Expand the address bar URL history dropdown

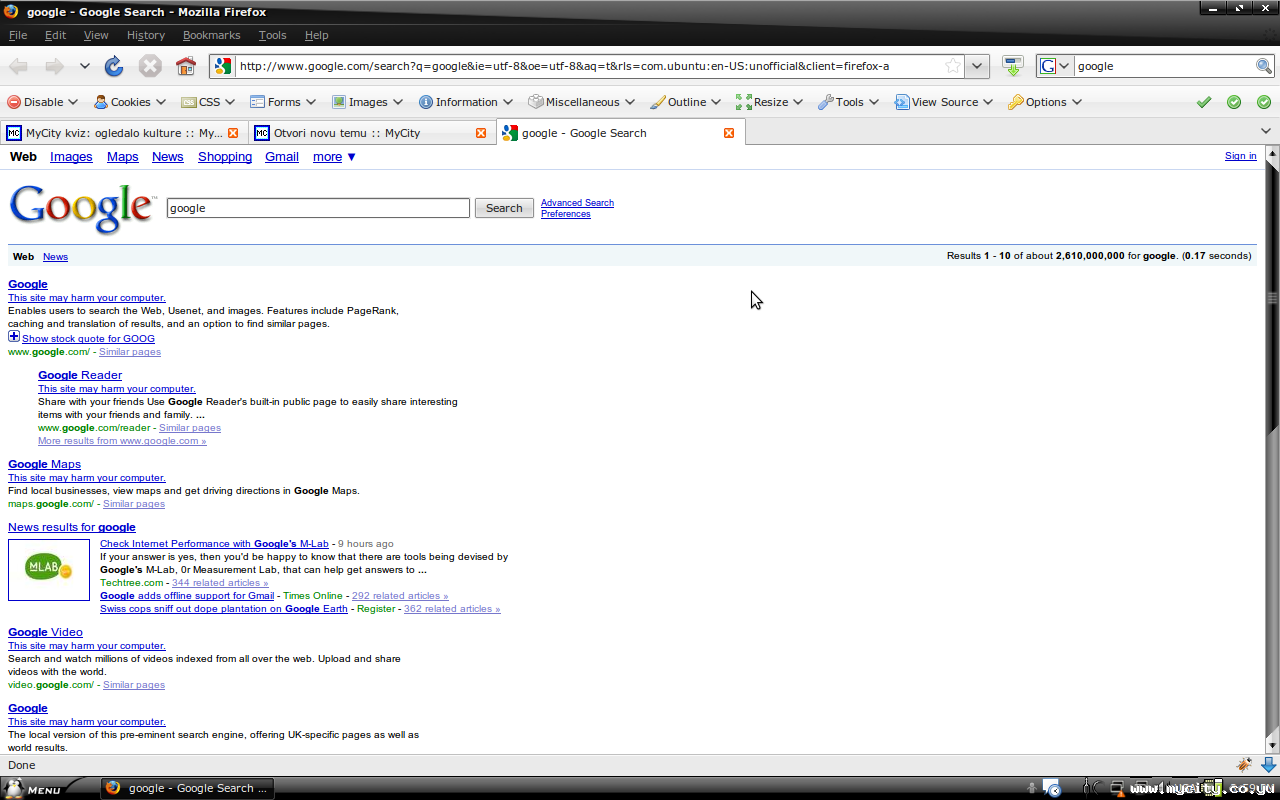(977, 66)
